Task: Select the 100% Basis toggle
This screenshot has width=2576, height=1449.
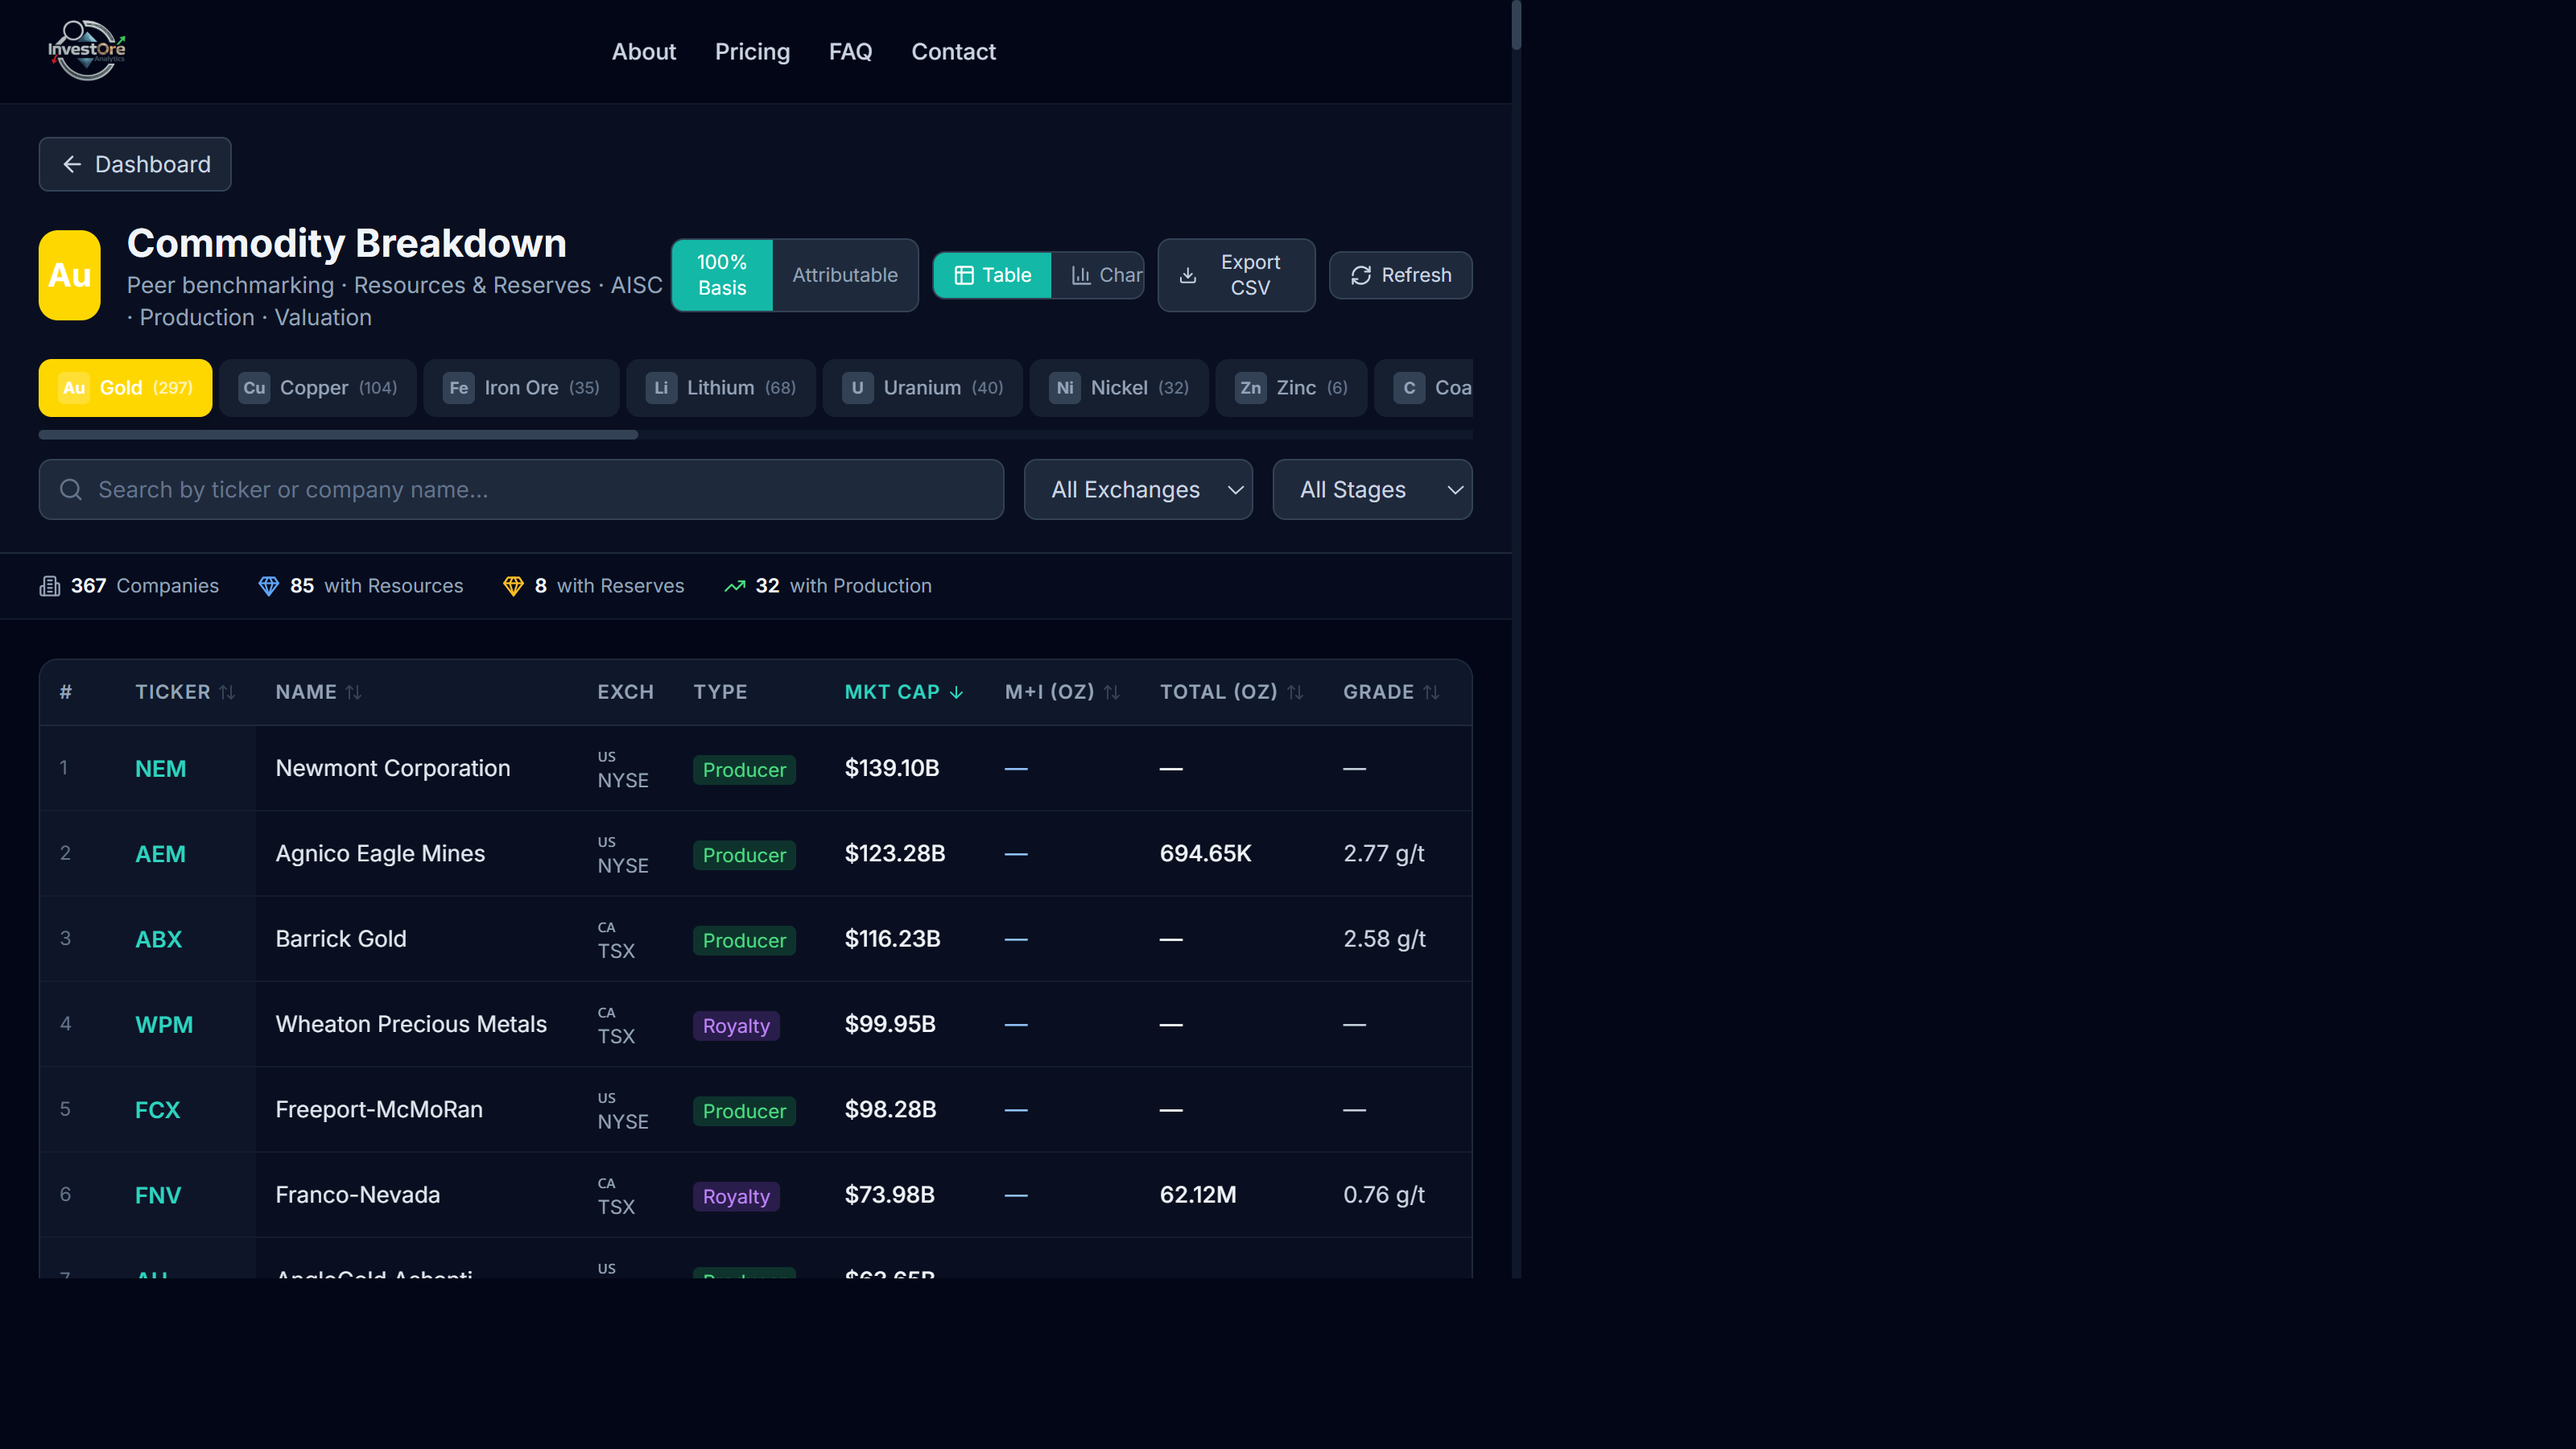Action: click(721, 275)
